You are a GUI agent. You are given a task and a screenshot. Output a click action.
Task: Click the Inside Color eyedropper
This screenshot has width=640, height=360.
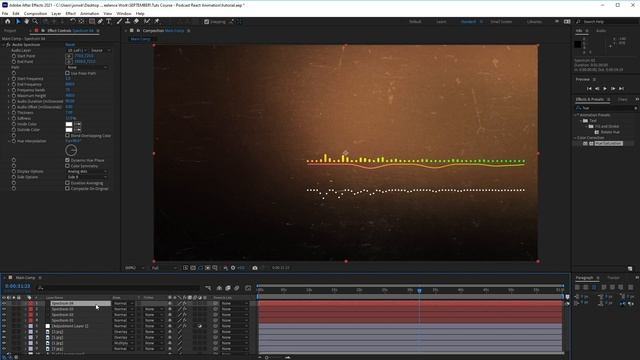tap(78, 124)
